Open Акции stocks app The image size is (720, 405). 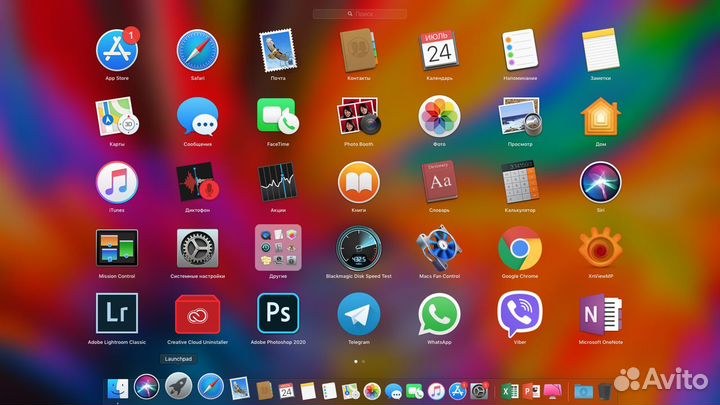278,183
